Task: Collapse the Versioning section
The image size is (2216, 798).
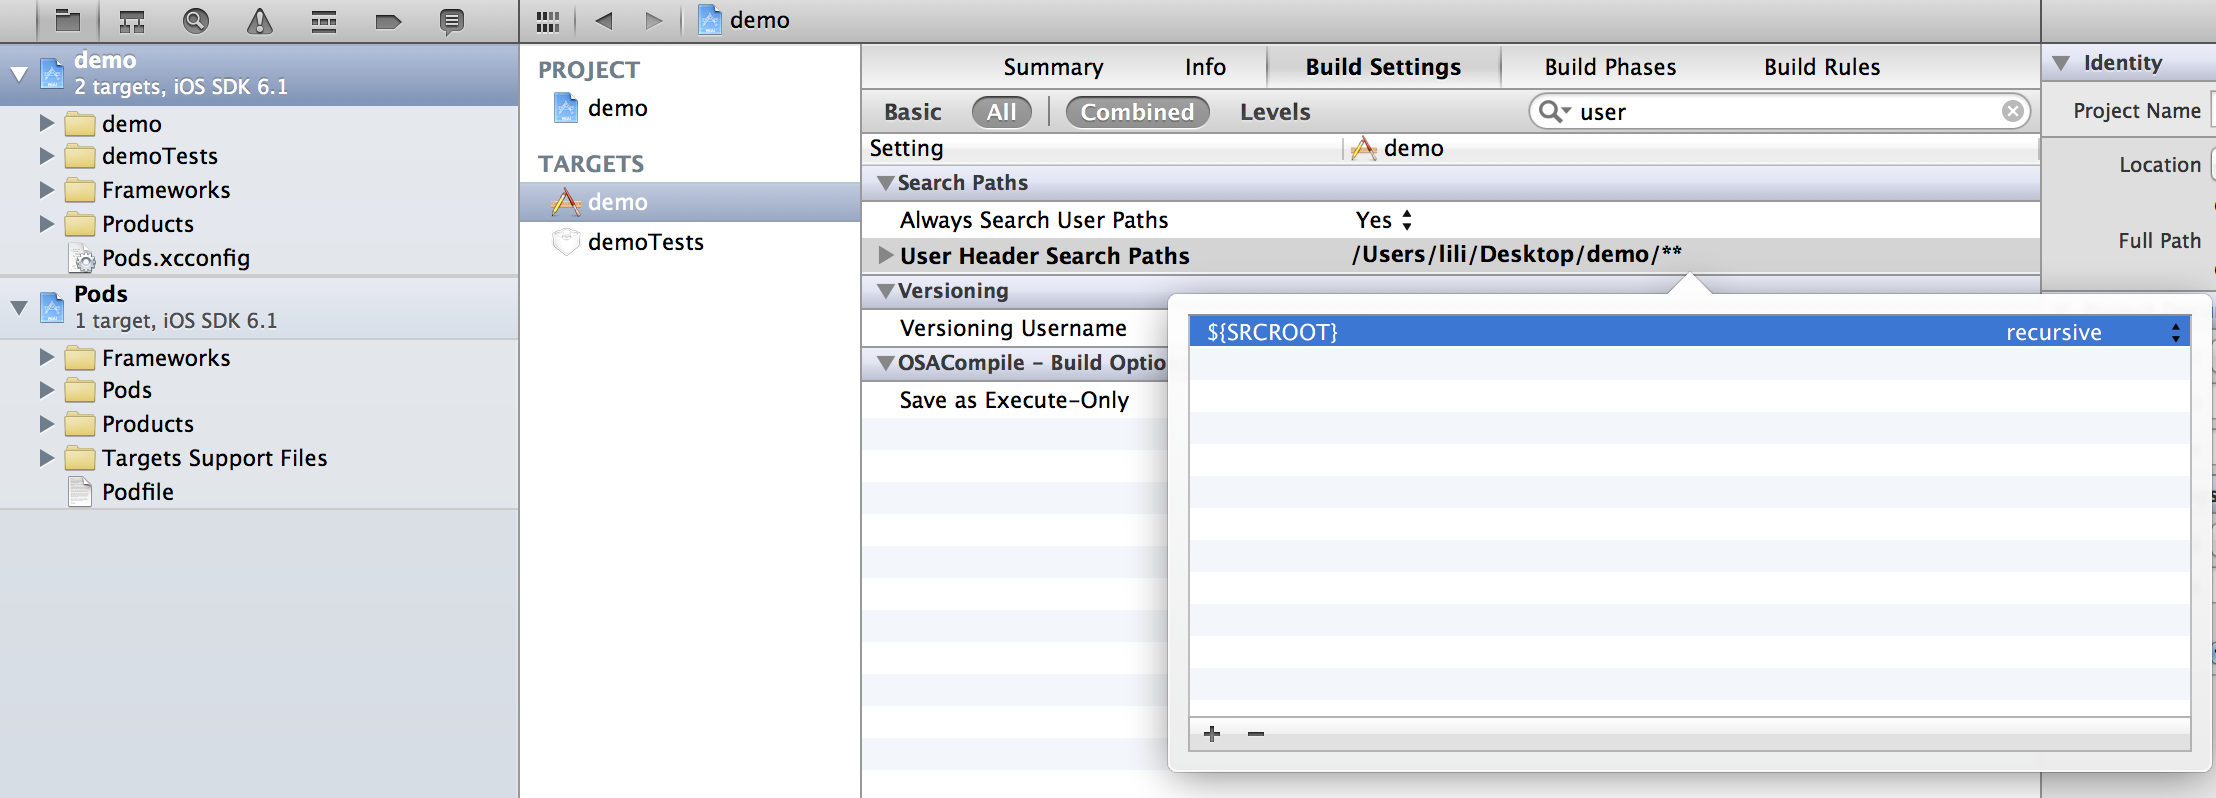Action: tap(885, 291)
